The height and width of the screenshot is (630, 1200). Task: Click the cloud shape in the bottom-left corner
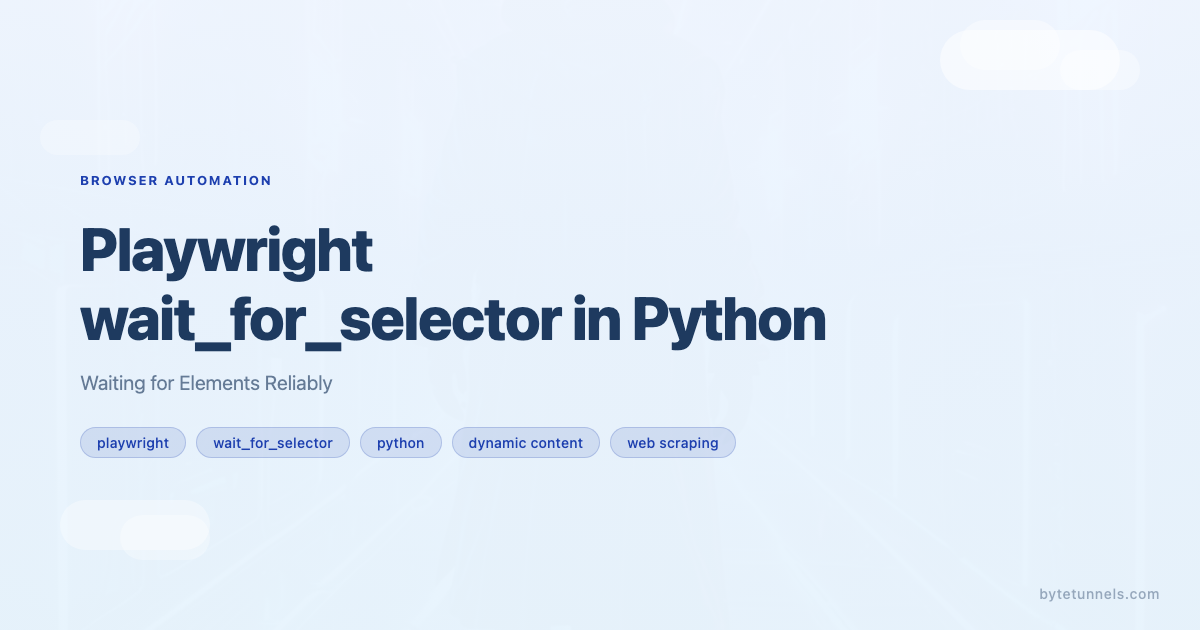pos(134,526)
